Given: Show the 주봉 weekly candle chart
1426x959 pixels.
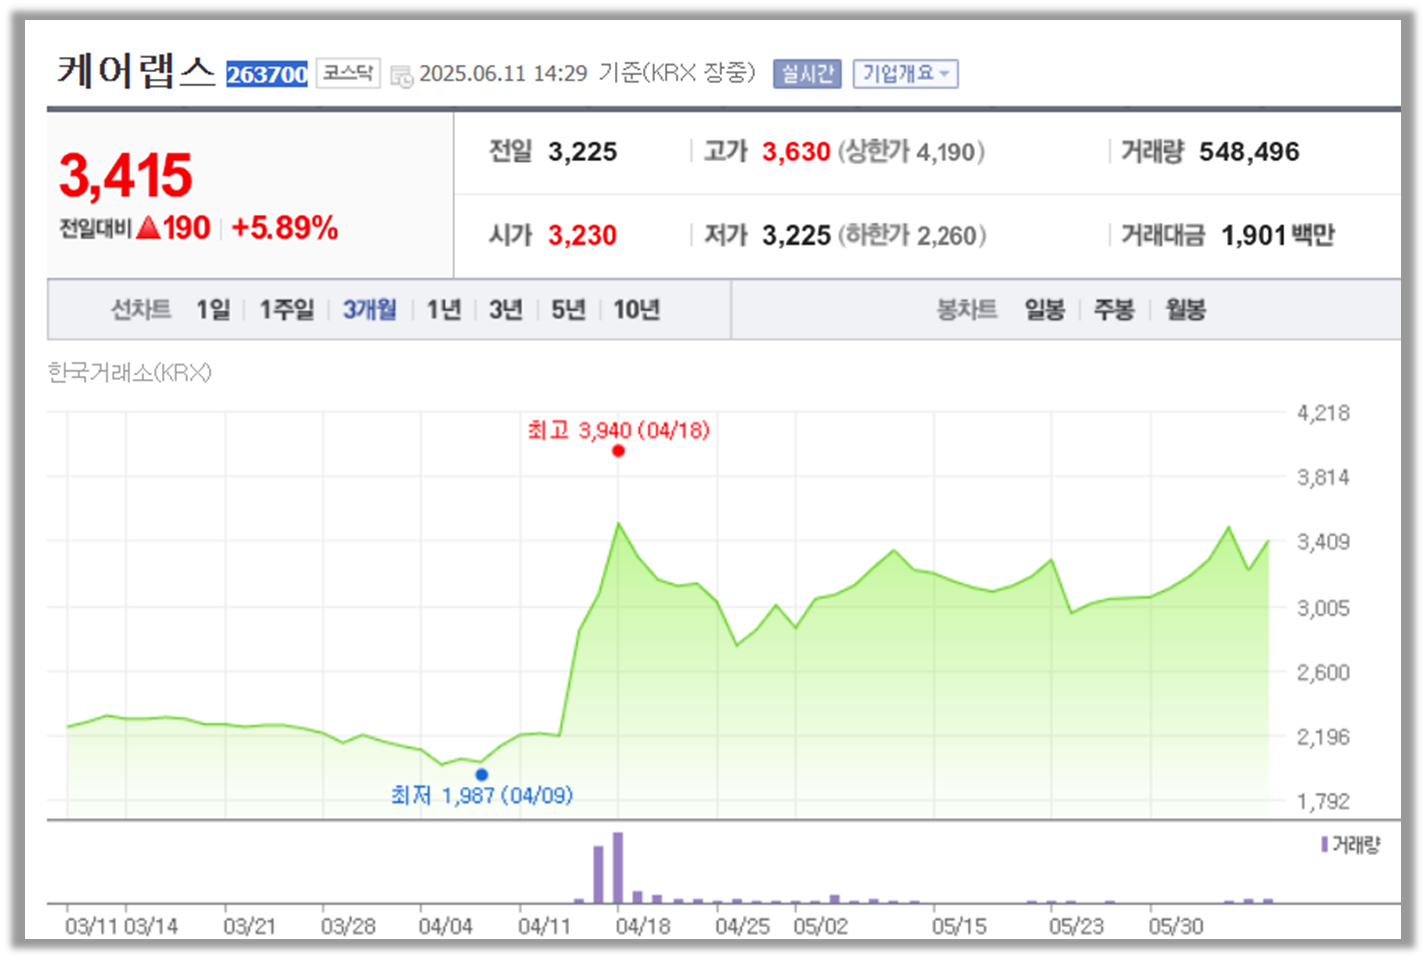Looking at the screenshot, I should pyautogui.click(x=1113, y=310).
